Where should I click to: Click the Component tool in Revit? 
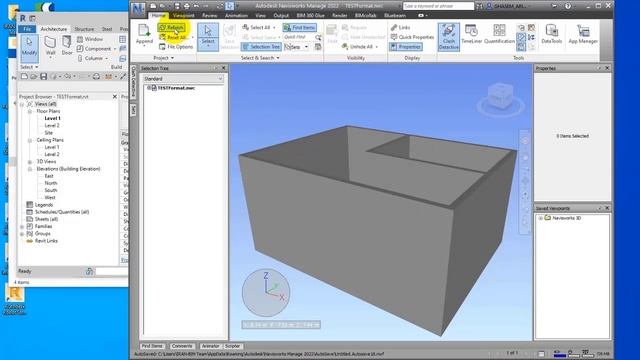[97, 49]
